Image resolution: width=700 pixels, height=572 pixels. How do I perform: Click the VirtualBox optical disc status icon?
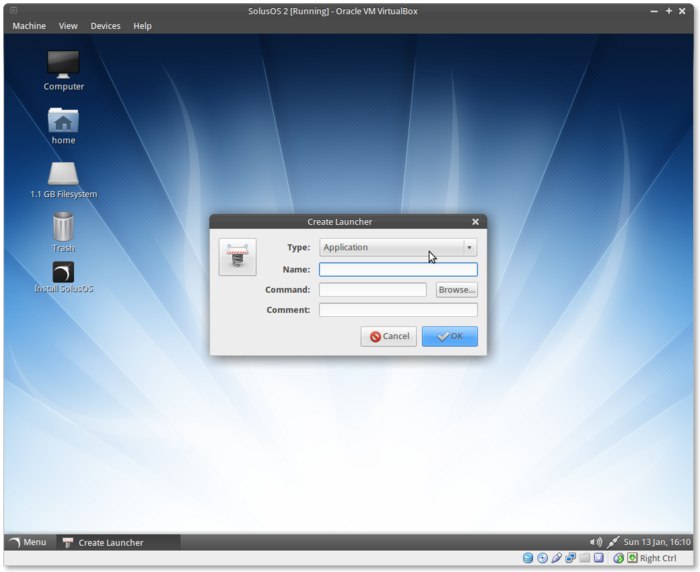point(542,558)
